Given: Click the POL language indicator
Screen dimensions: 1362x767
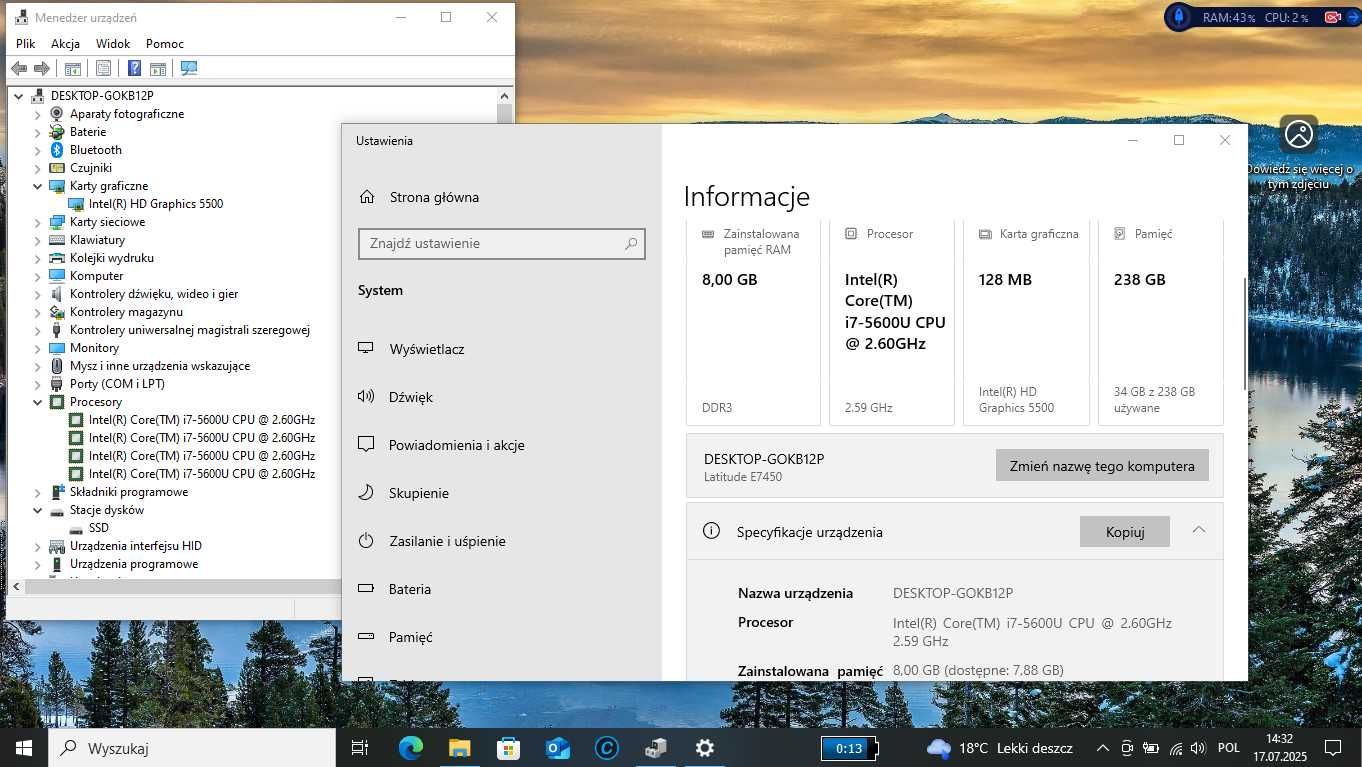Looking at the screenshot, I should (x=1229, y=748).
